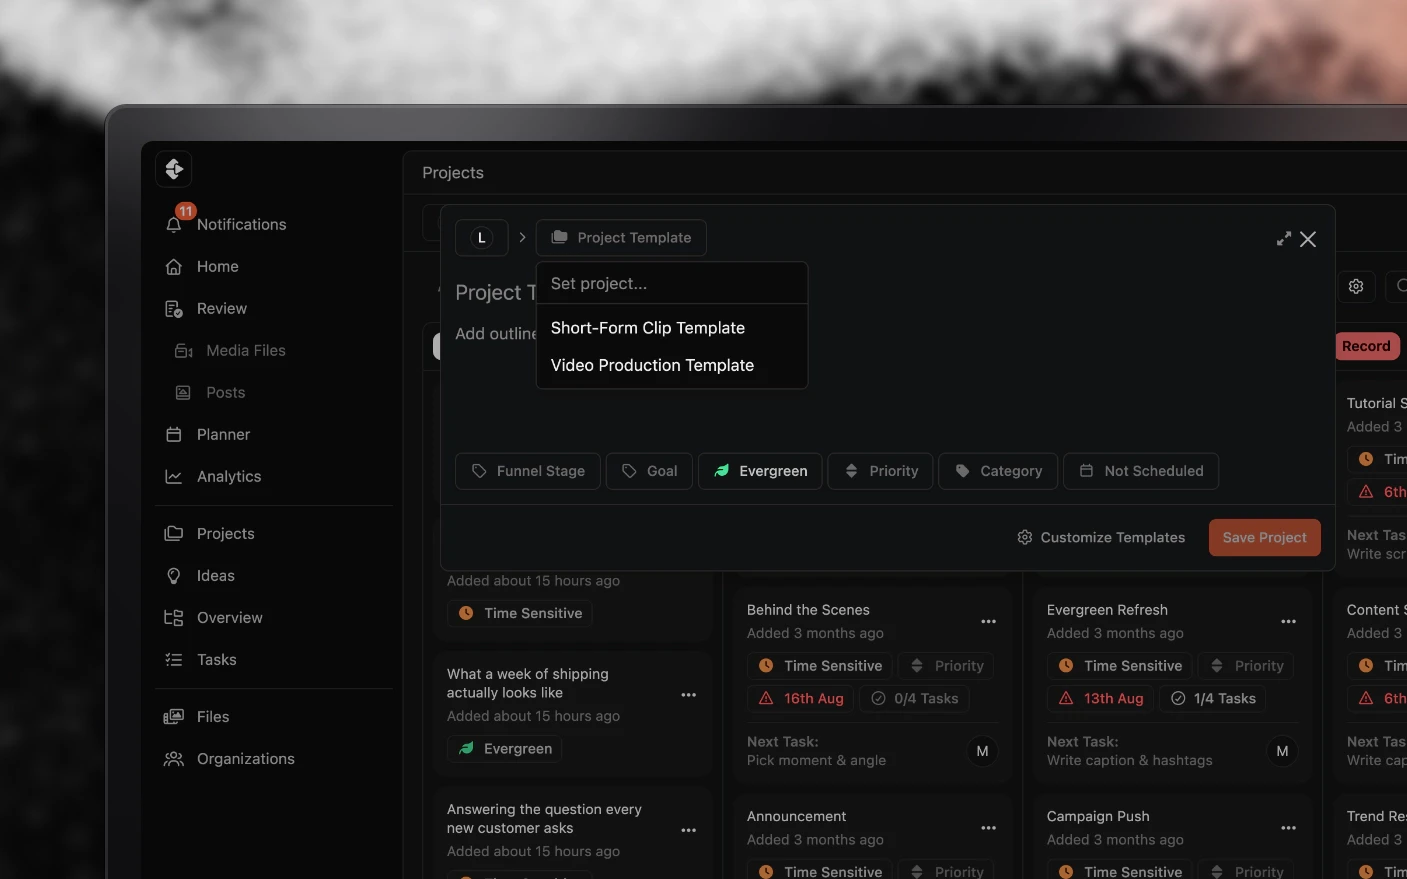Open more options for Evergreen Refresh
Viewport: 1407px width, 879px height.
[x=1288, y=622]
